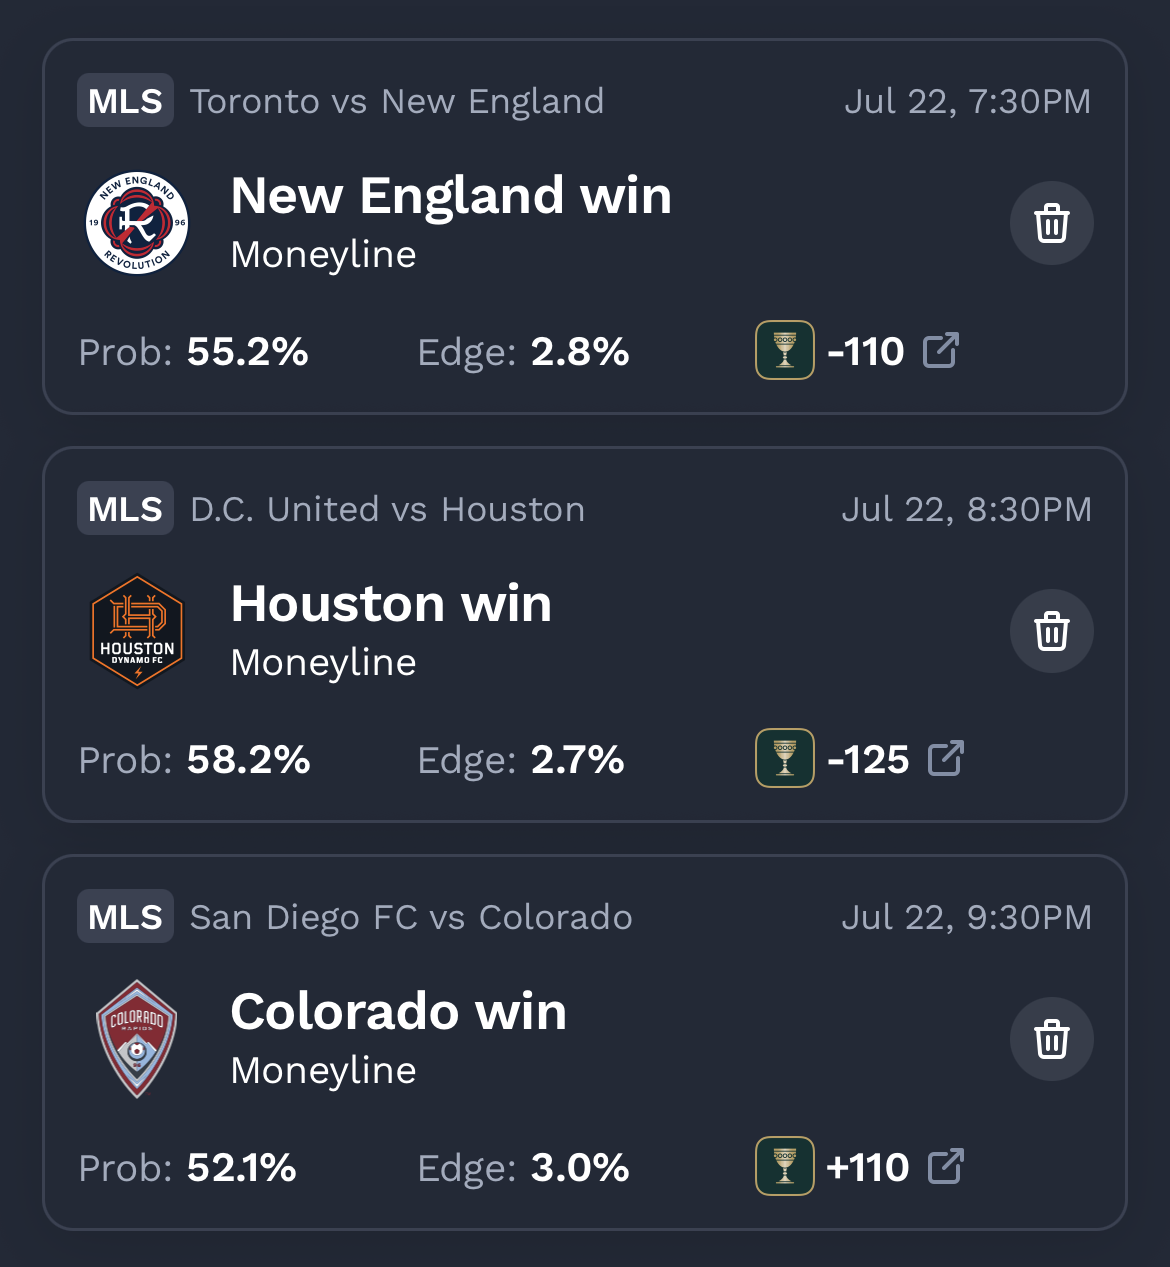The height and width of the screenshot is (1267, 1170).
Task: Select MLS tag on D.C. United match
Action: pos(125,509)
